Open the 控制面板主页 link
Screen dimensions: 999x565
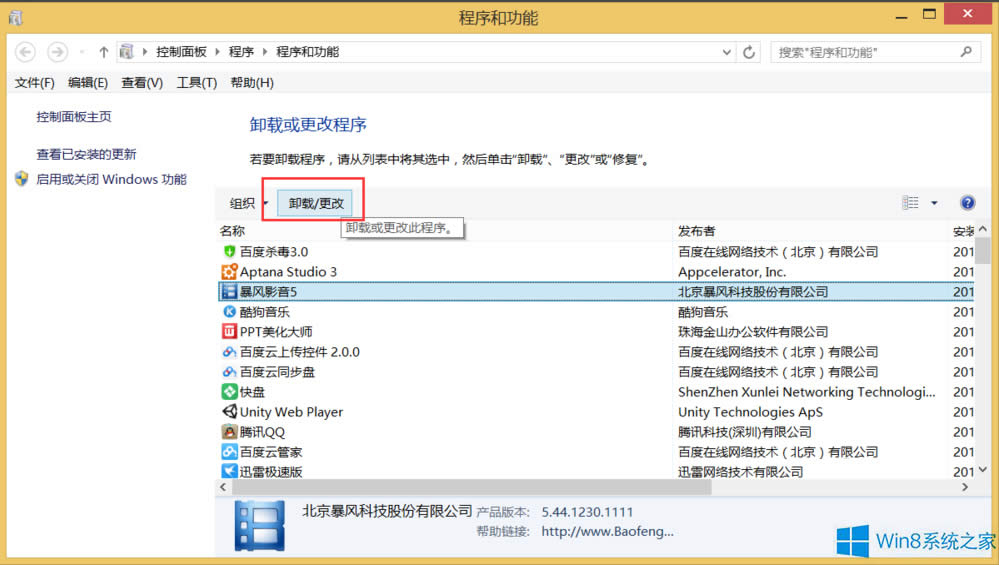[74, 117]
